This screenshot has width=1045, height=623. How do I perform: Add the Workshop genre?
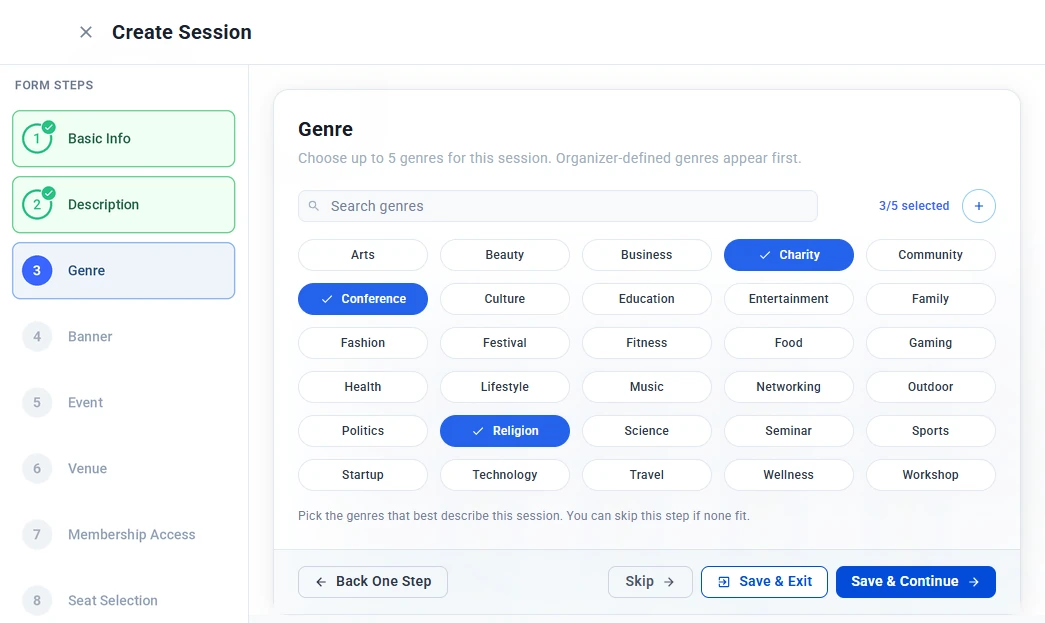pyautogui.click(x=930, y=474)
